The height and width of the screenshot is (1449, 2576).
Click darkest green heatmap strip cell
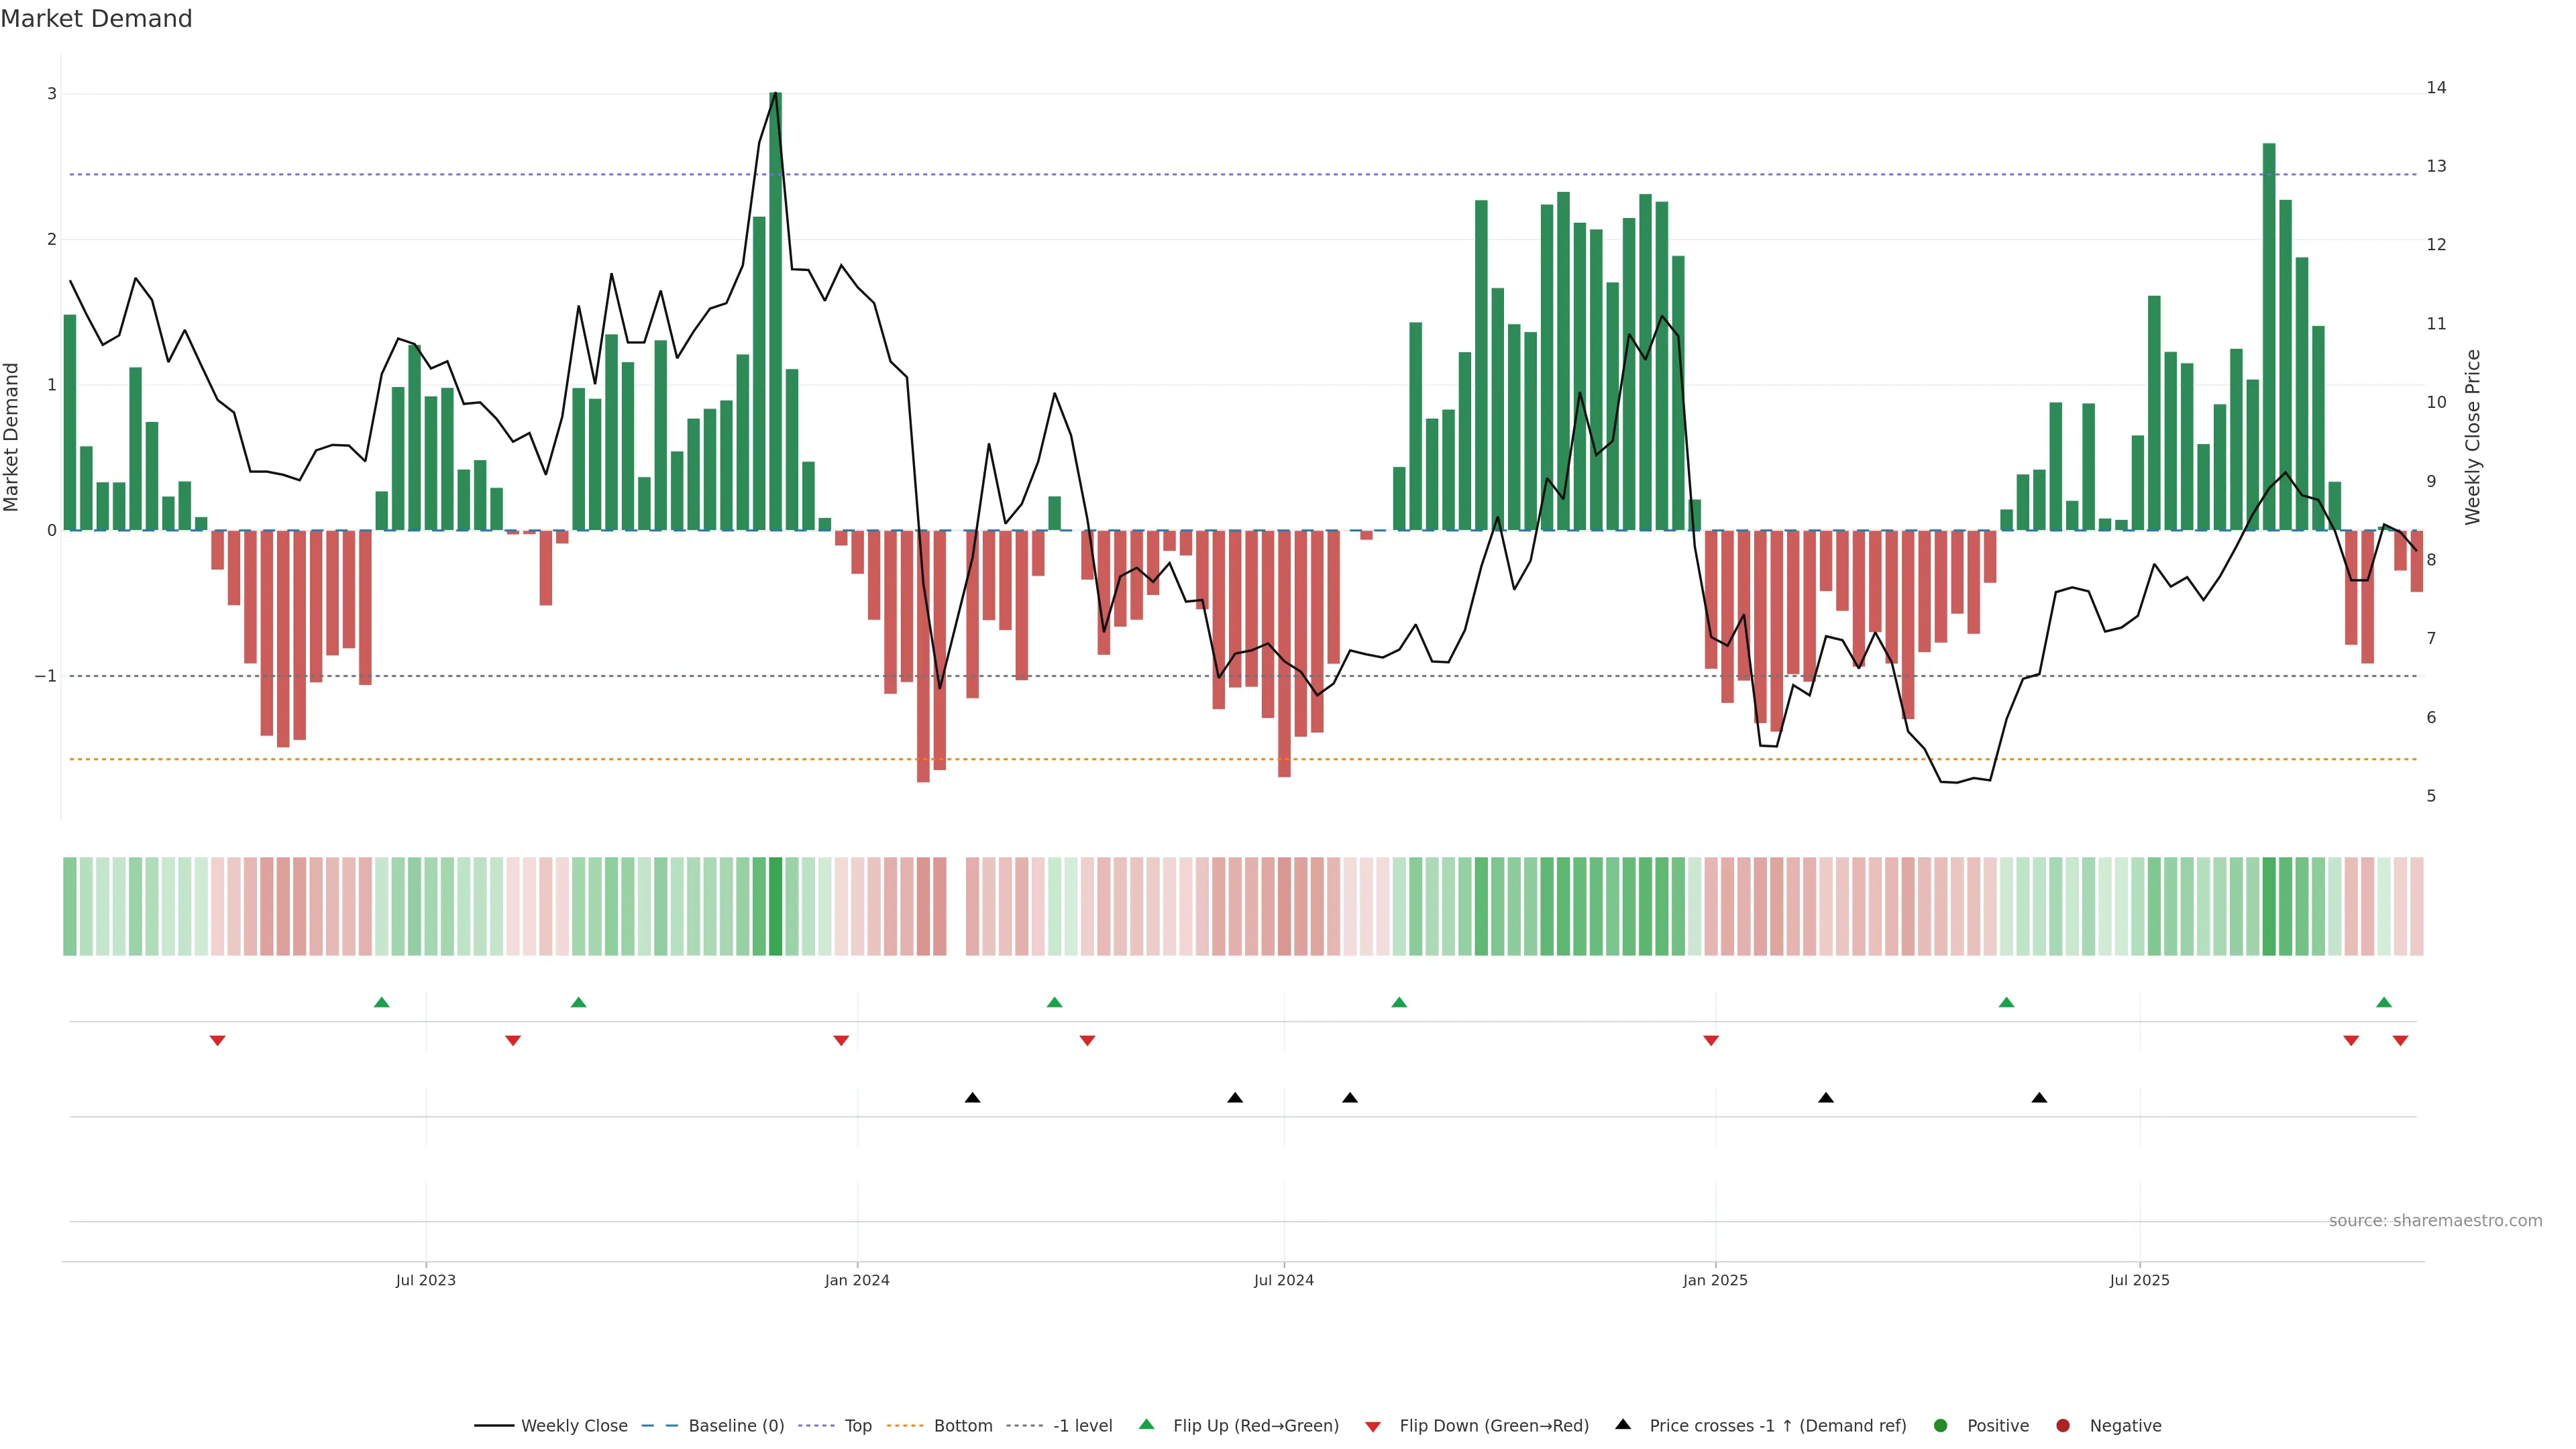click(x=775, y=906)
